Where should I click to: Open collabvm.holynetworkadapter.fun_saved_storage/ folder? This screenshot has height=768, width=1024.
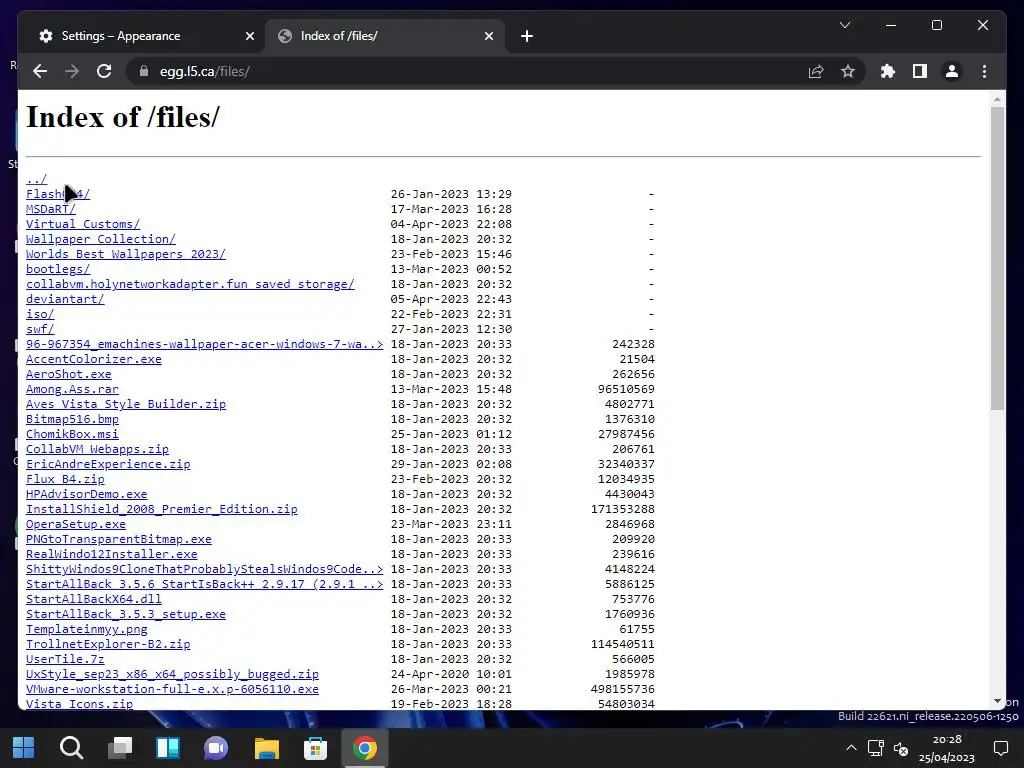point(190,284)
